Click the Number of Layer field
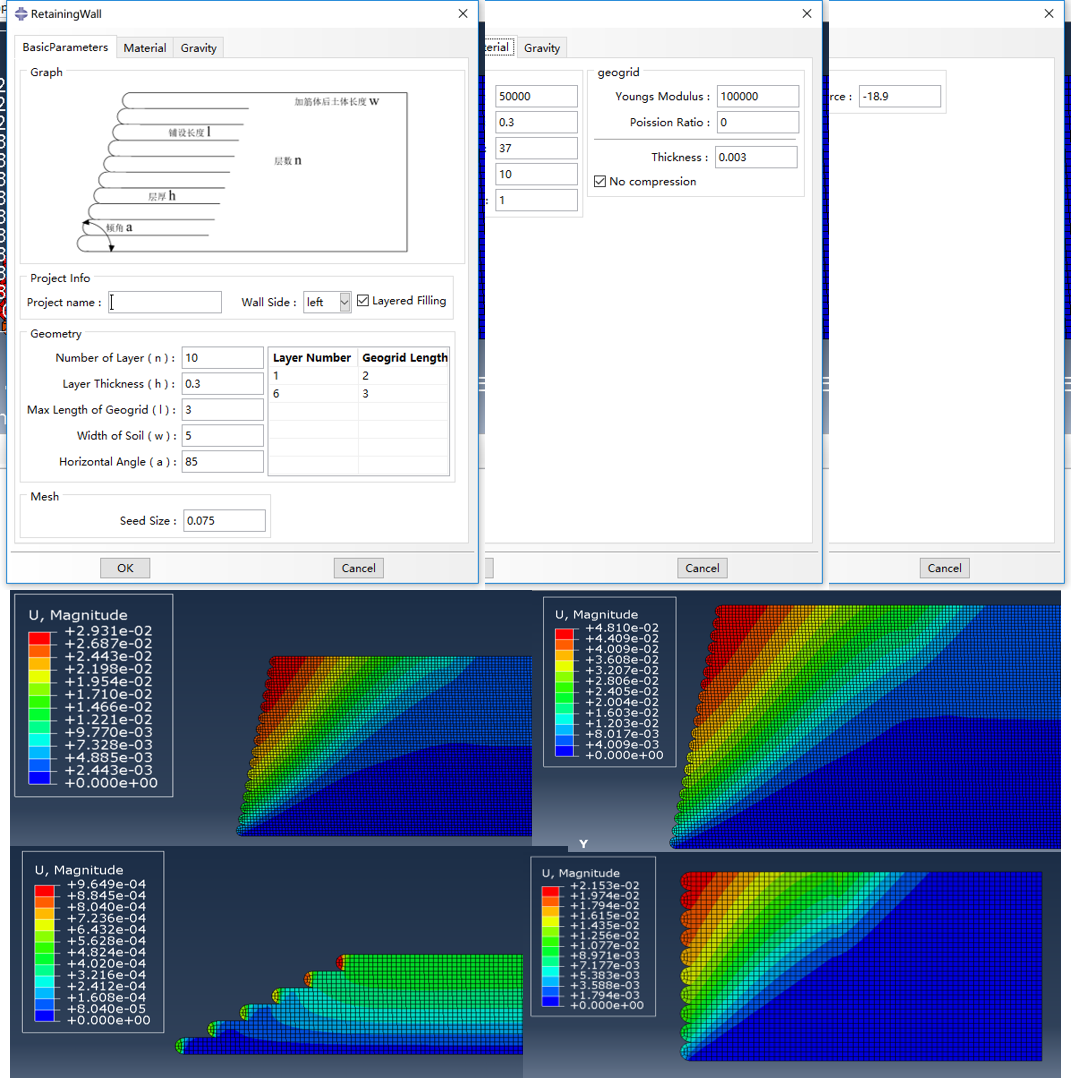 (x=222, y=358)
